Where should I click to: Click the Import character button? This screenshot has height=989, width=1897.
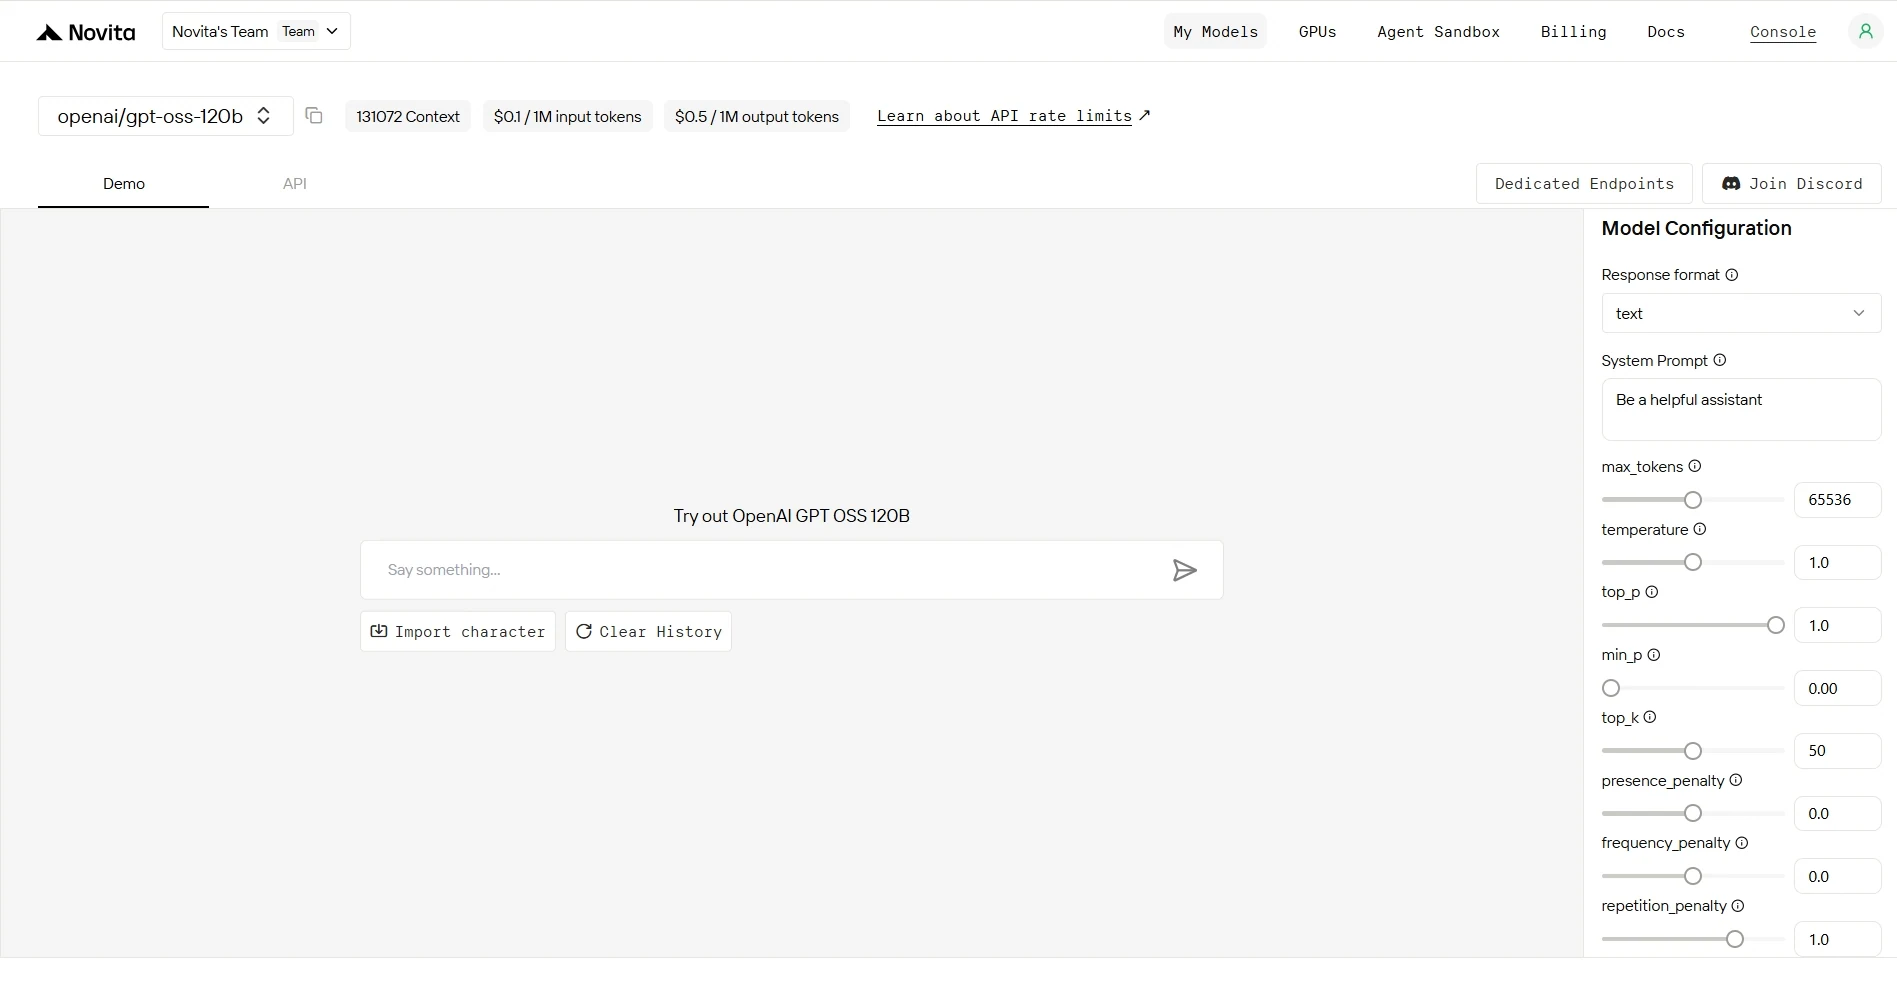tap(458, 632)
